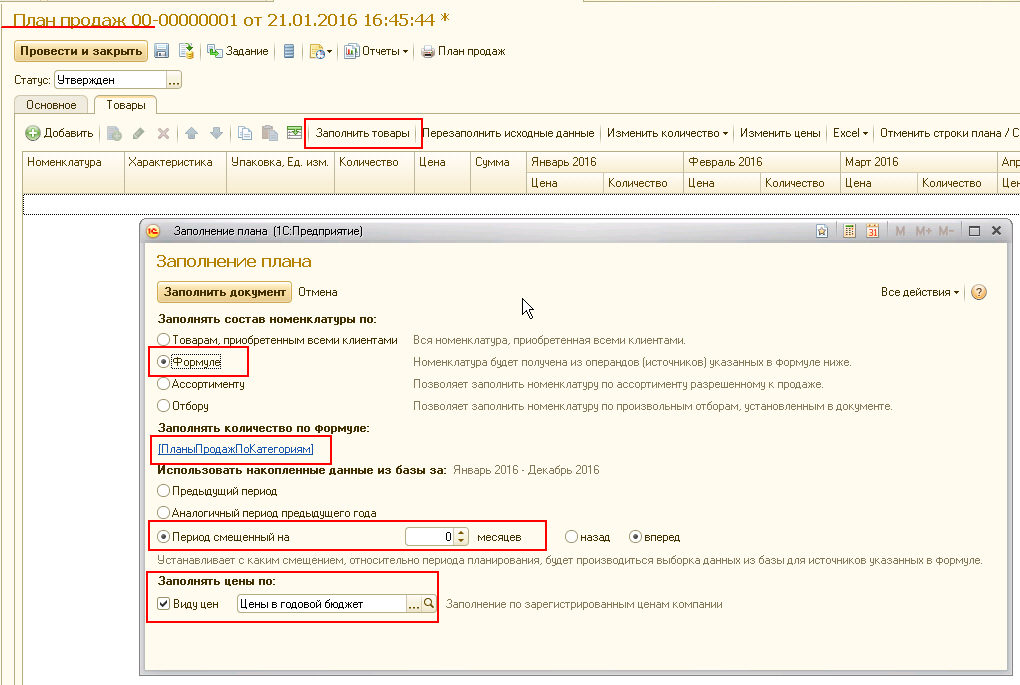
Task: Open help with the question mark icon
Action: pos(978,292)
